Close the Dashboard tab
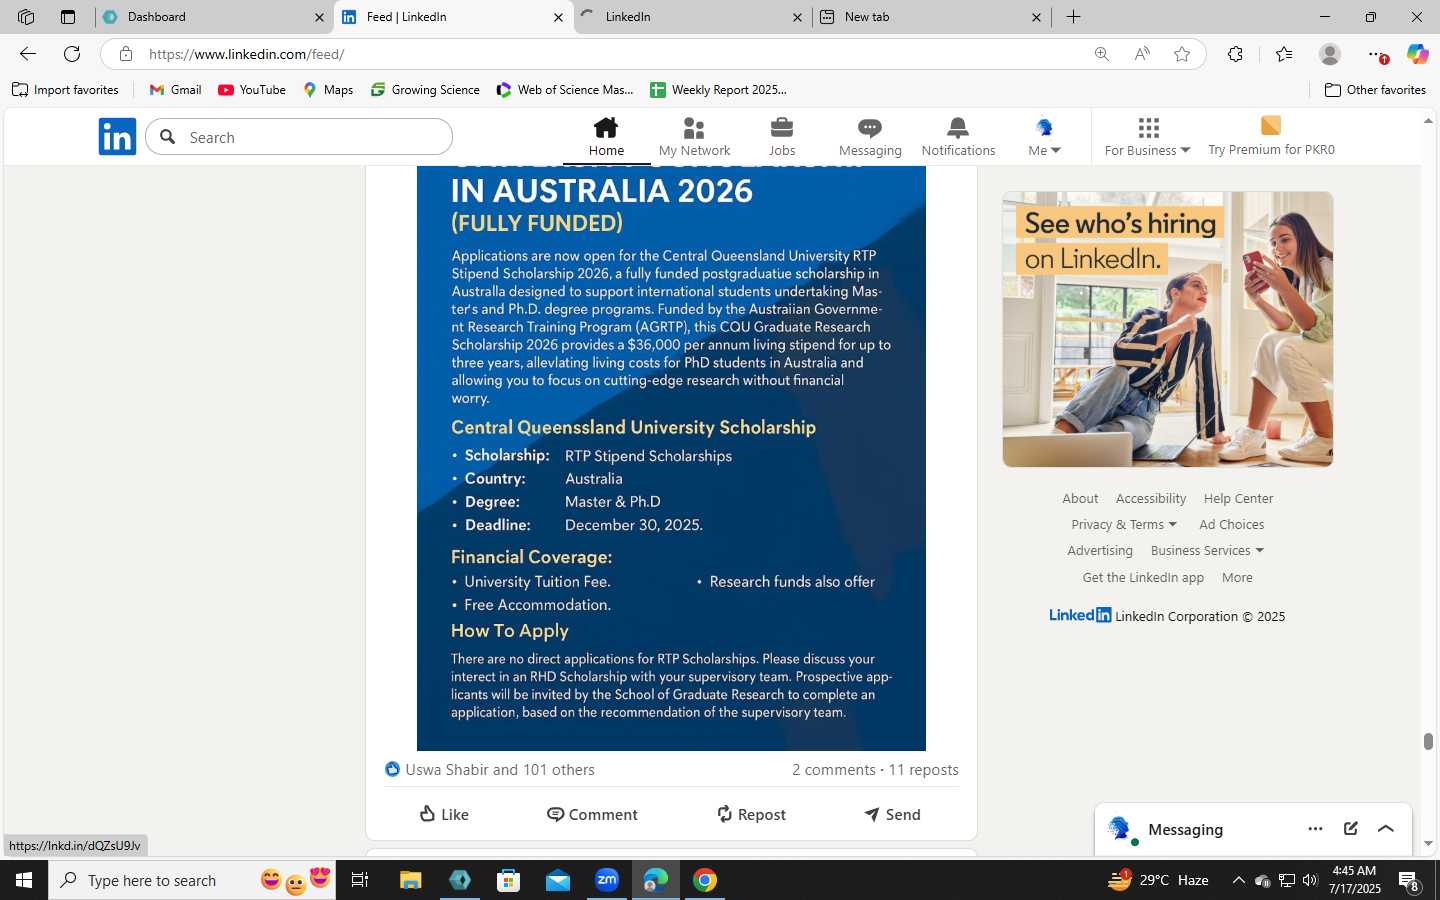This screenshot has height=900, width=1440. coord(319,17)
